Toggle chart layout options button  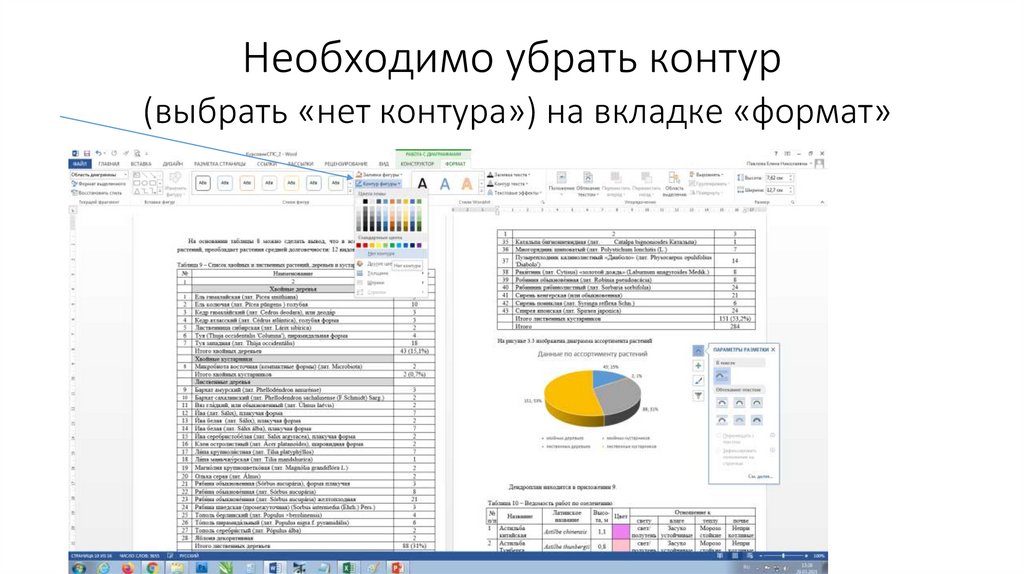click(698, 351)
